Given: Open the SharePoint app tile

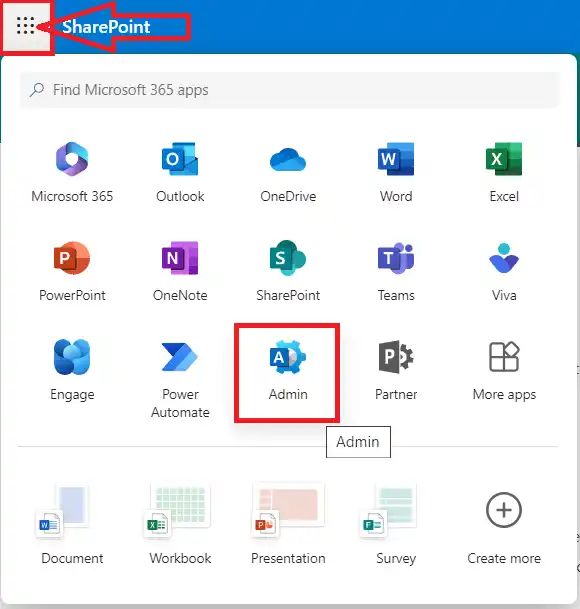Looking at the screenshot, I should [288, 272].
